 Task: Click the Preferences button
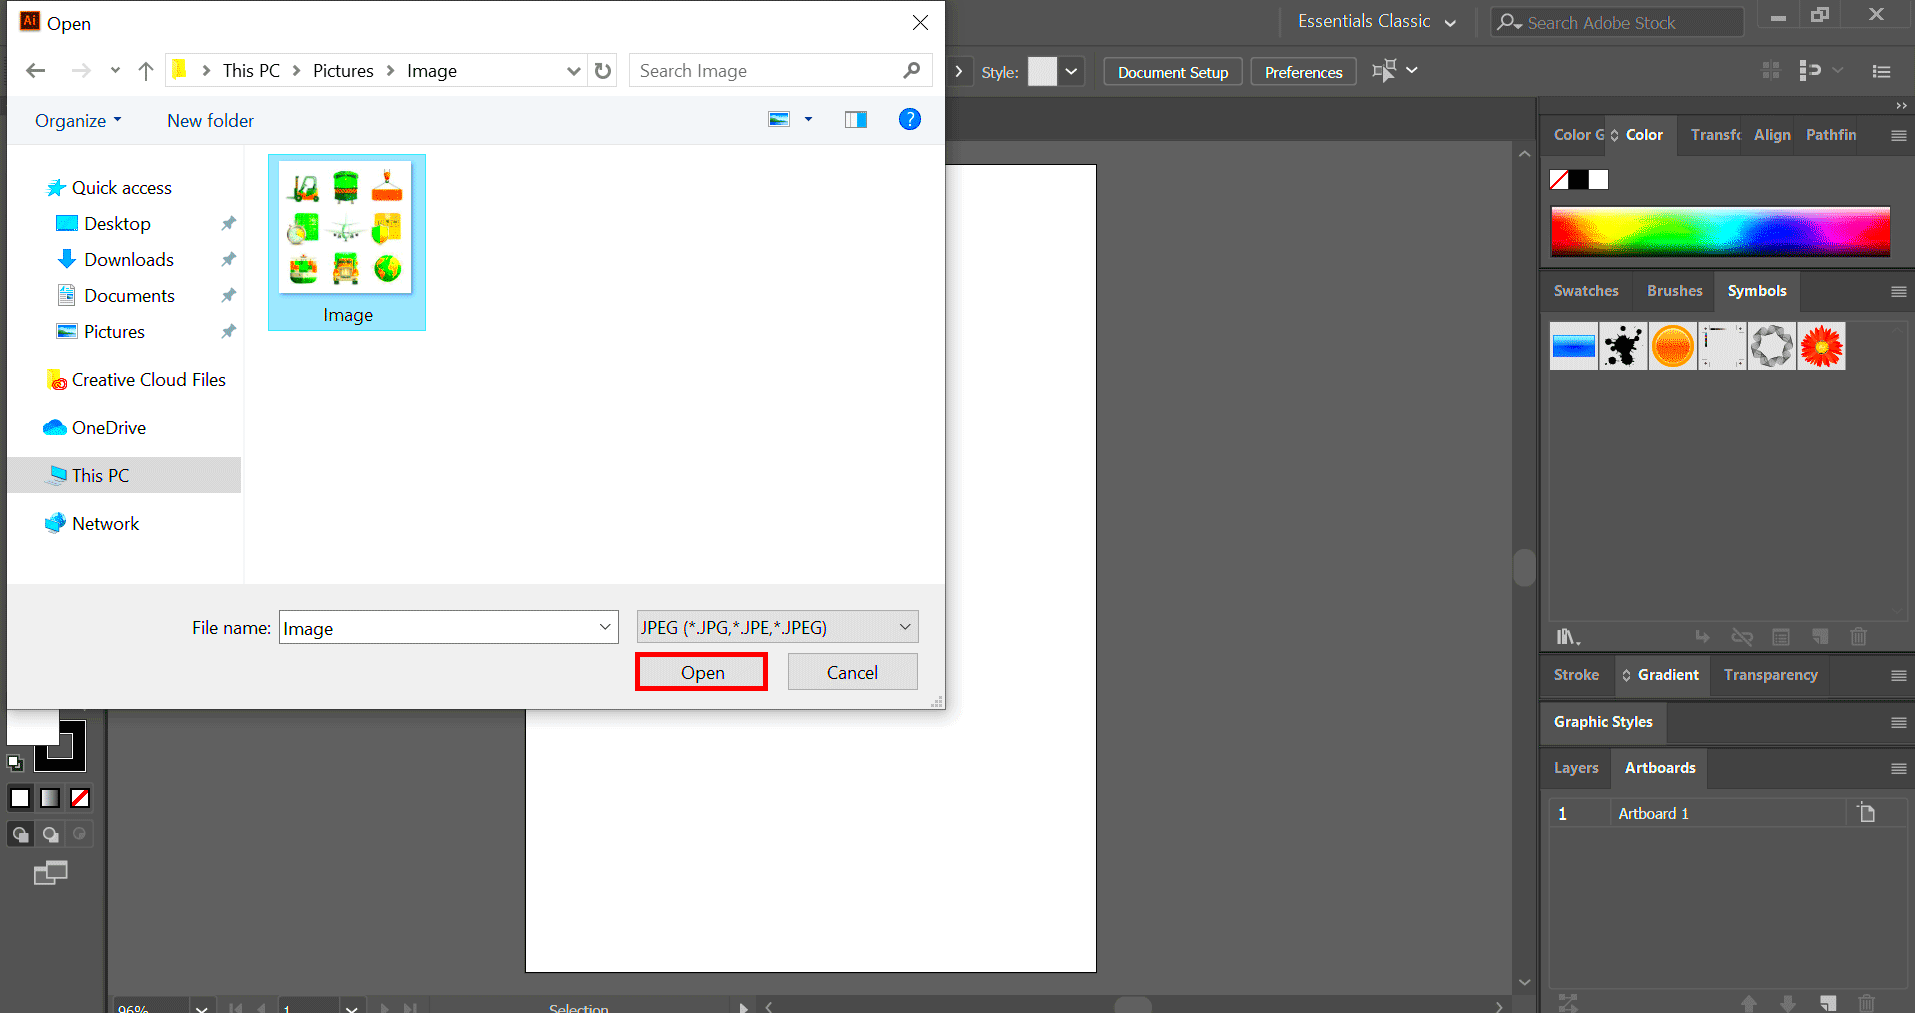1303,71
